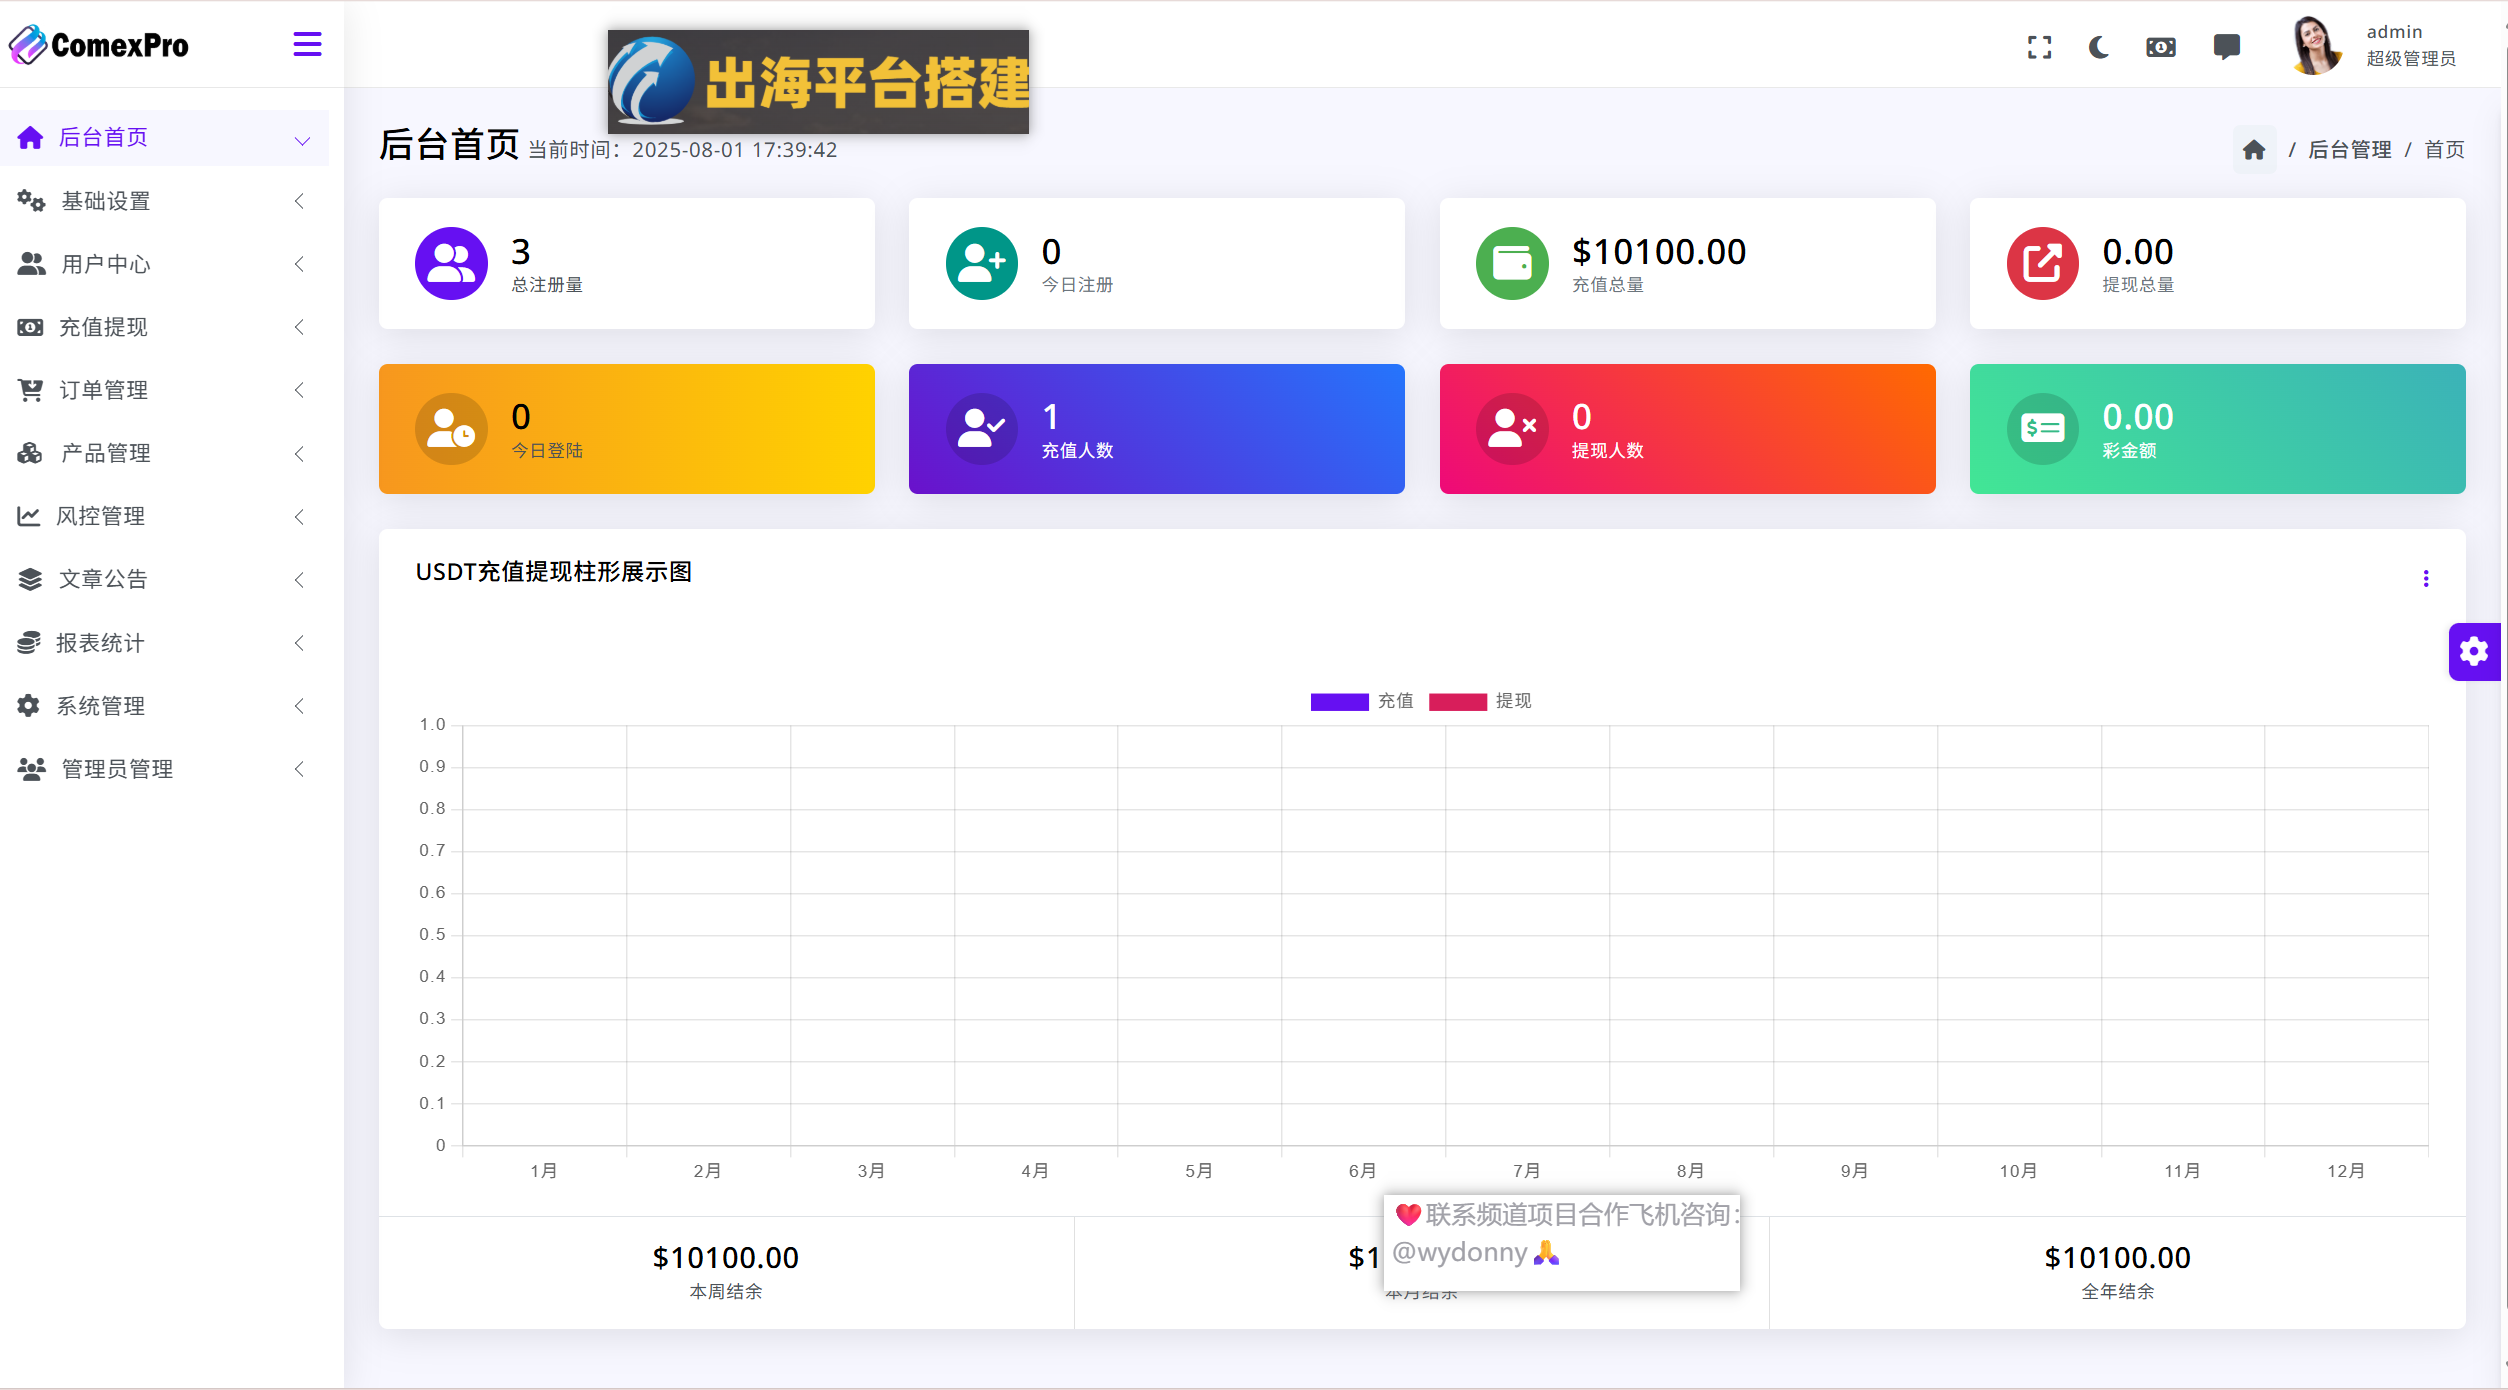
Task: Click the money bill icon in header
Action: point(2160,47)
